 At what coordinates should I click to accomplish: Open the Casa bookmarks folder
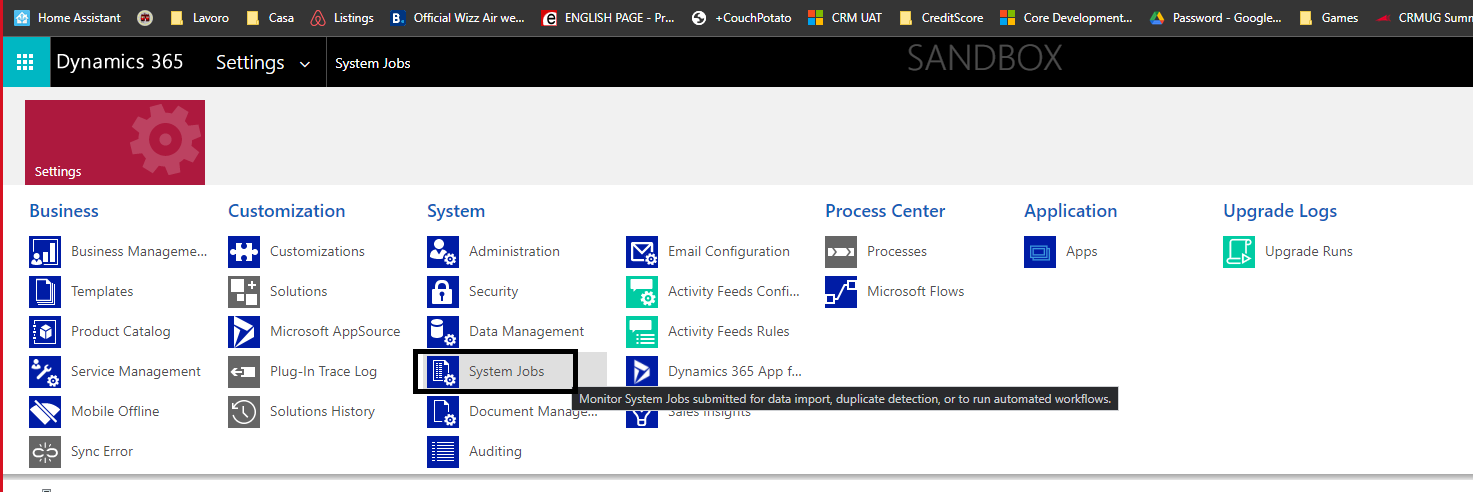pyautogui.click(x=268, y=17)
